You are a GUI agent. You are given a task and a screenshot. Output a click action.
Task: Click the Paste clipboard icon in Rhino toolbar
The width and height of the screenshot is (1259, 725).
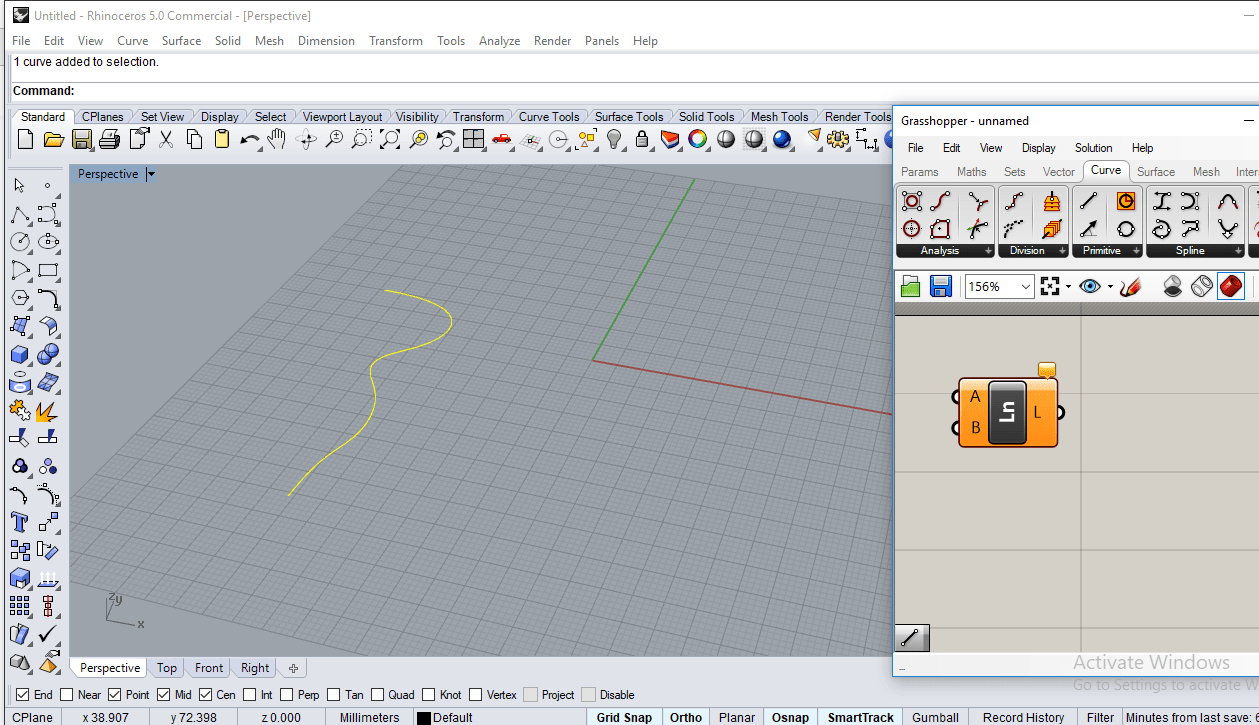coord(222,140)
